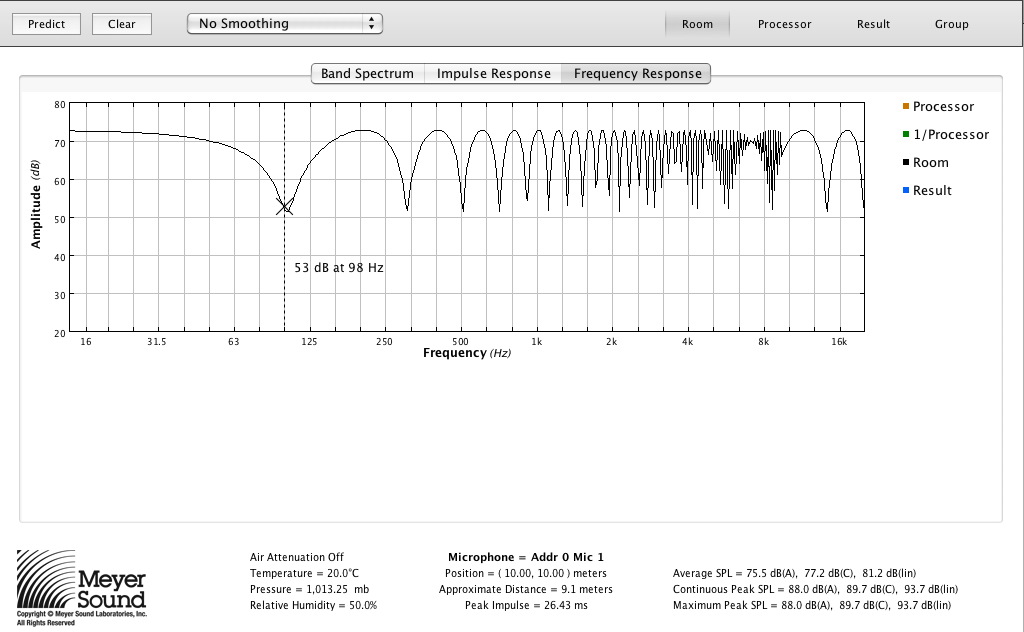
Task: Click the blue Result legend swatch
Action: point(906,191)
